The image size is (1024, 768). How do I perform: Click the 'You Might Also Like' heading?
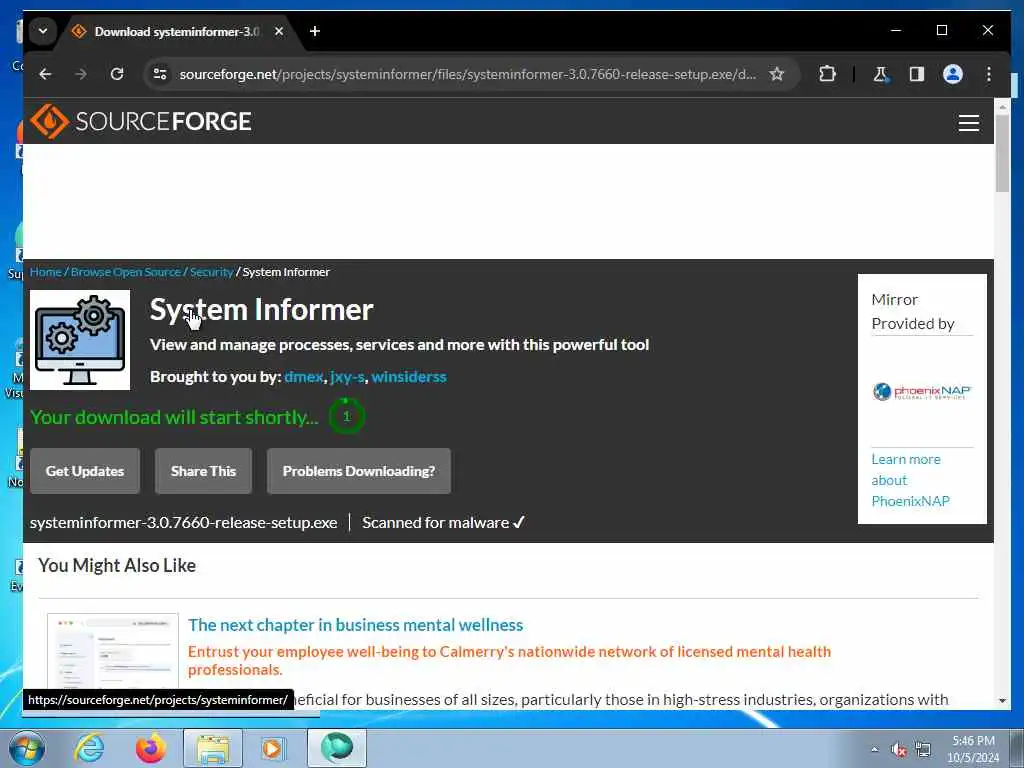click(117, 566)
